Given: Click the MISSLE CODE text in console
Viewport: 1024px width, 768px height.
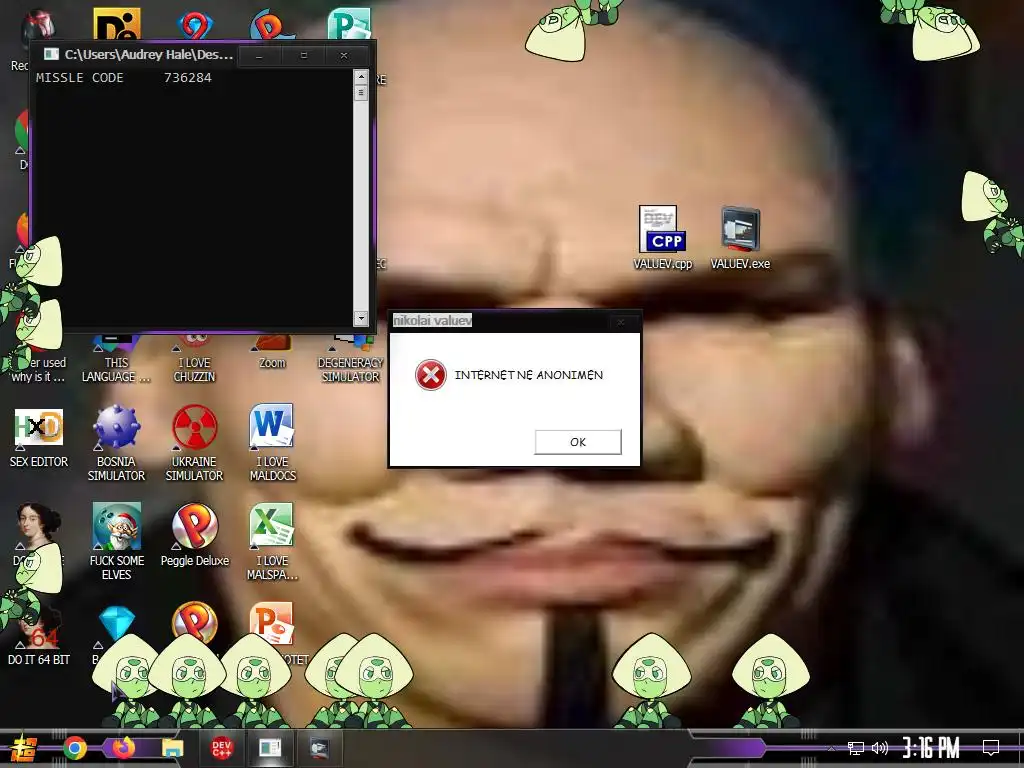Looking at the screenshot, I should tap(80, 78).
